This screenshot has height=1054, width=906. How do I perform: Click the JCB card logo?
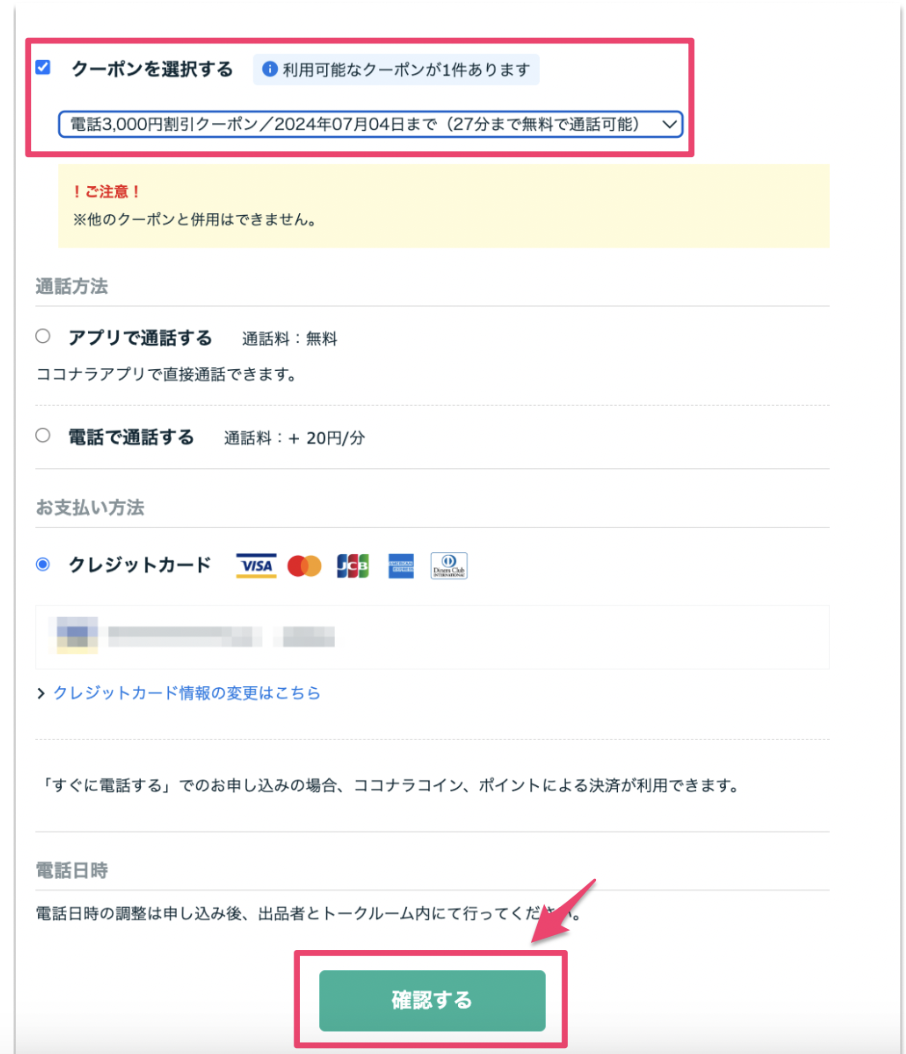[353, 566]
